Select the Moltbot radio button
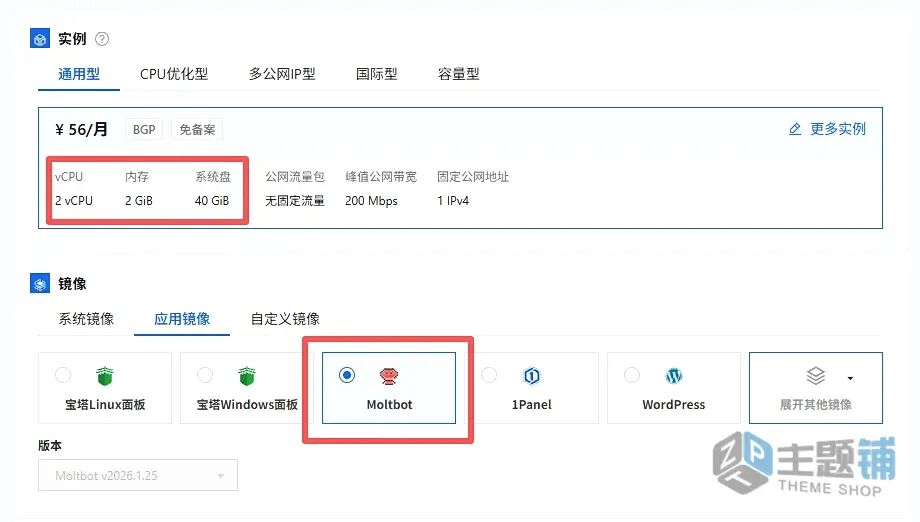 (x=347, y=375)
